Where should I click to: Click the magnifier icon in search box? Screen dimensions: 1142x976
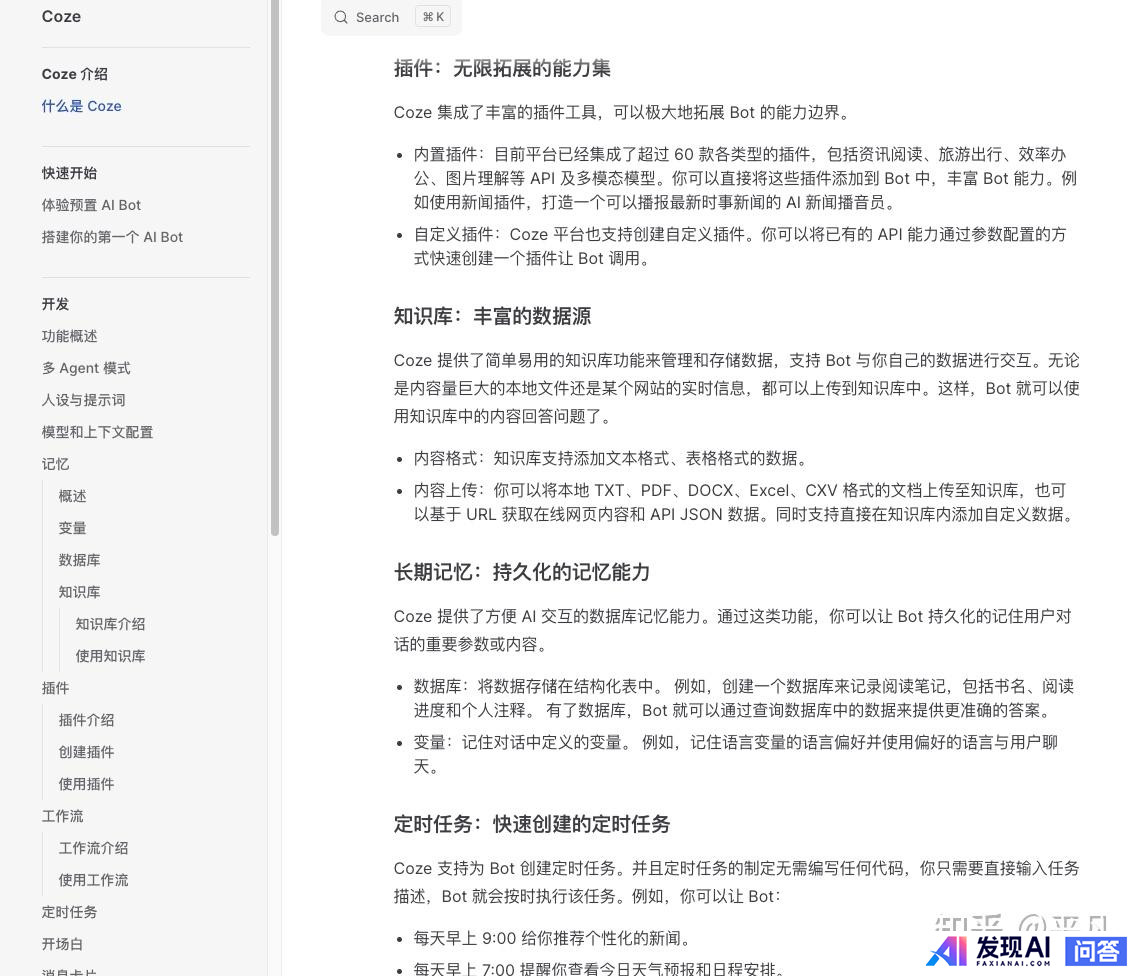[342, 17]
